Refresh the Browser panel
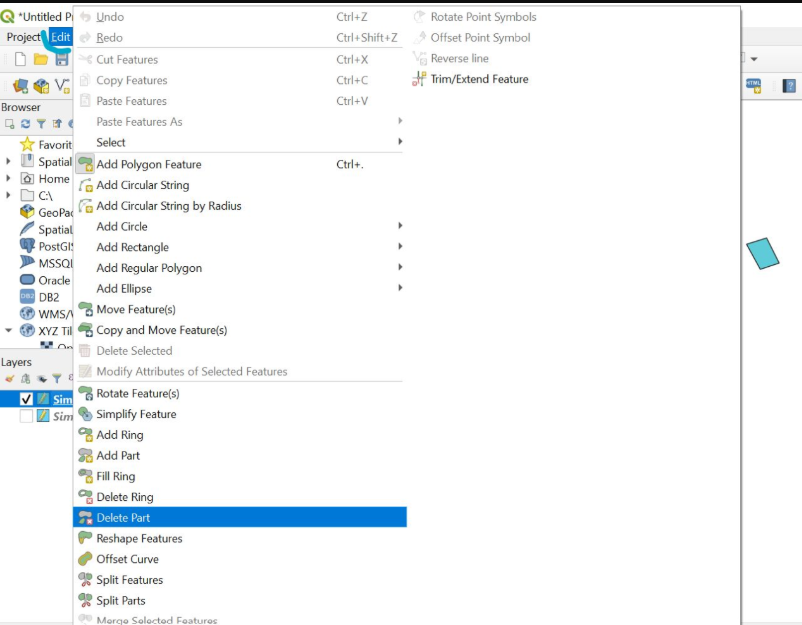The width and height of the screenshot is (802, 625). coord(25,121)
